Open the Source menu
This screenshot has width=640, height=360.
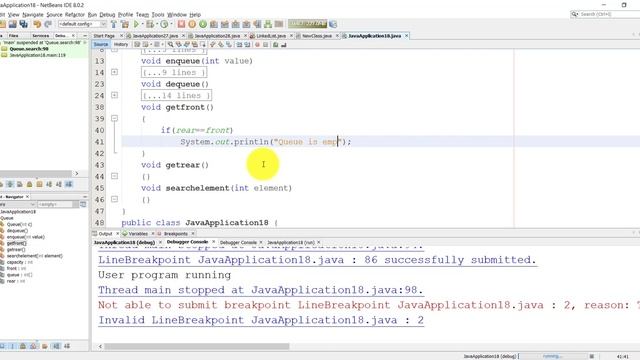pyautogui.click(x=54, y=15)
